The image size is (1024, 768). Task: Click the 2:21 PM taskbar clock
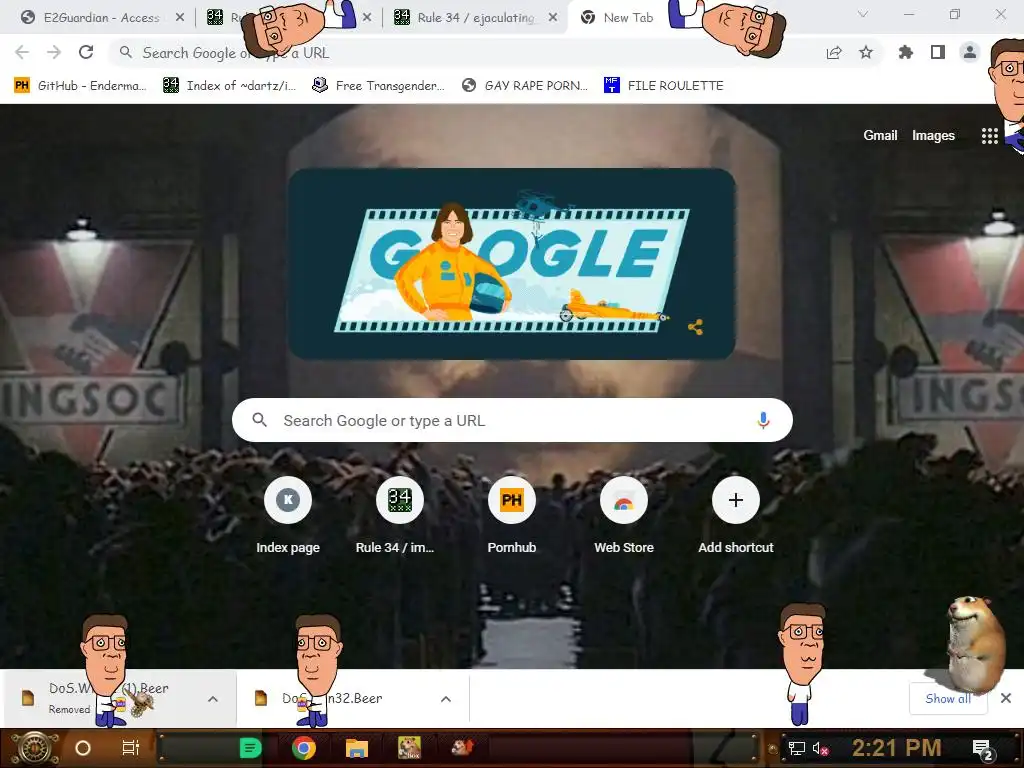tap(897, 748)
